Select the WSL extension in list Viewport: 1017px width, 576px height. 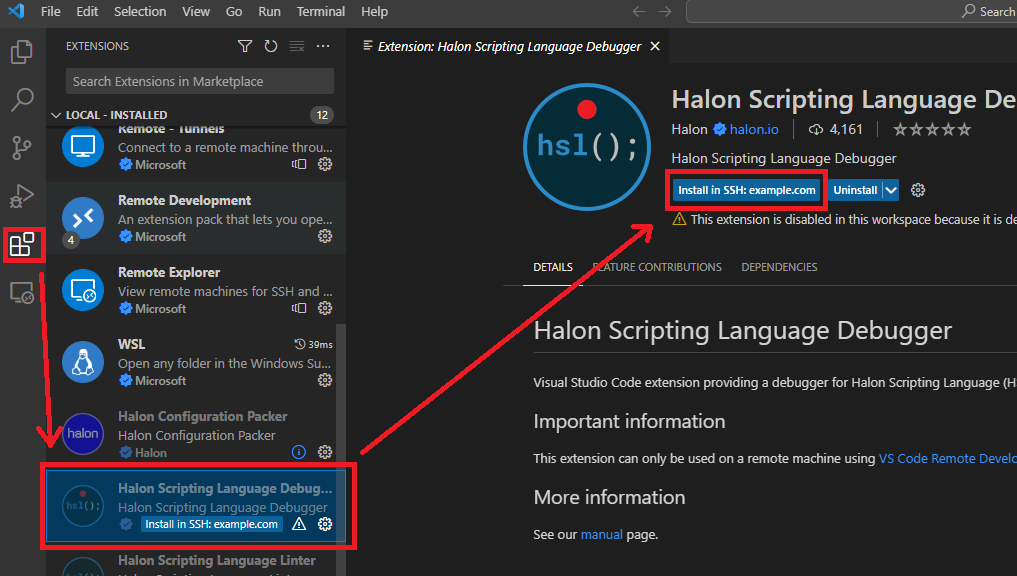pyautogui.click(x=196, y=362)
